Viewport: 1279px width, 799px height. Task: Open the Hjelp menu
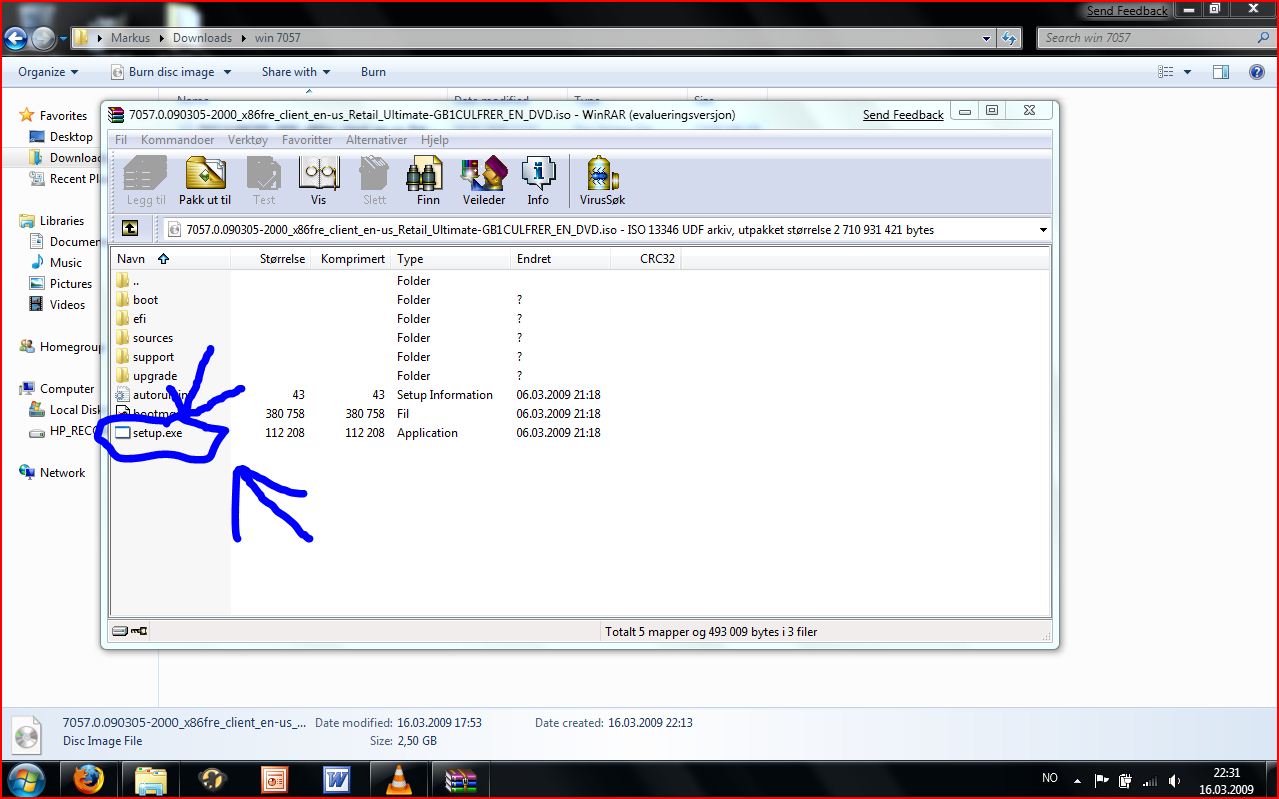tap(434, 140)
